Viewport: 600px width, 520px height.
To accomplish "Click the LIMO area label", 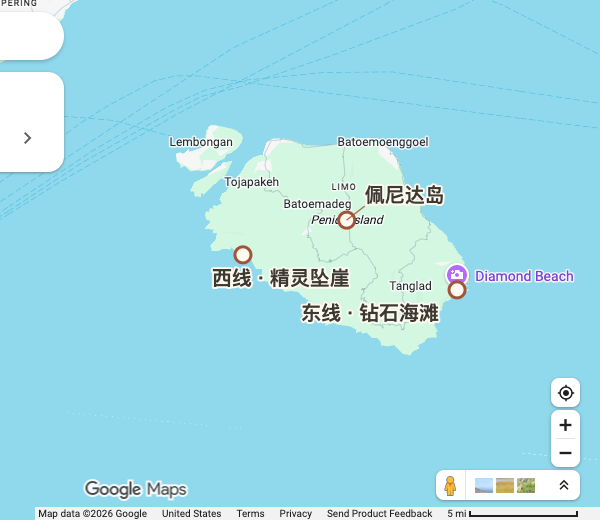I will [x=344, y=187].
